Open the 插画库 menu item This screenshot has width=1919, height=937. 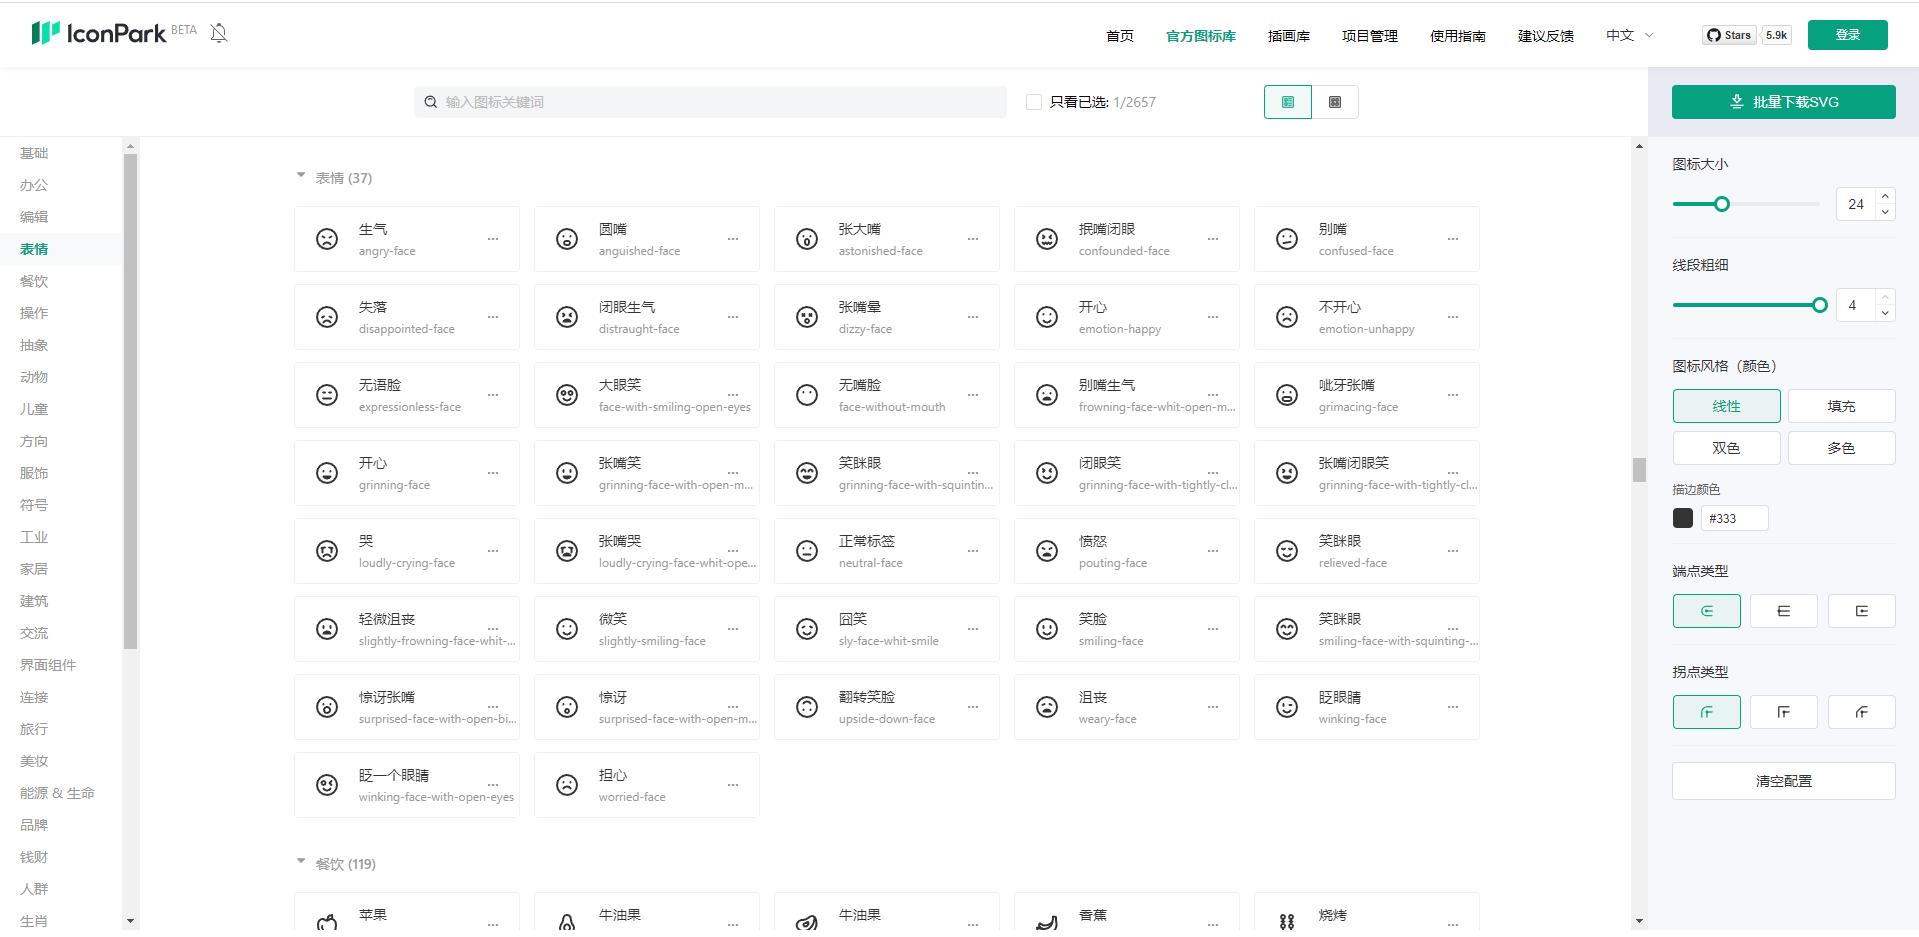pos(1287,35)
